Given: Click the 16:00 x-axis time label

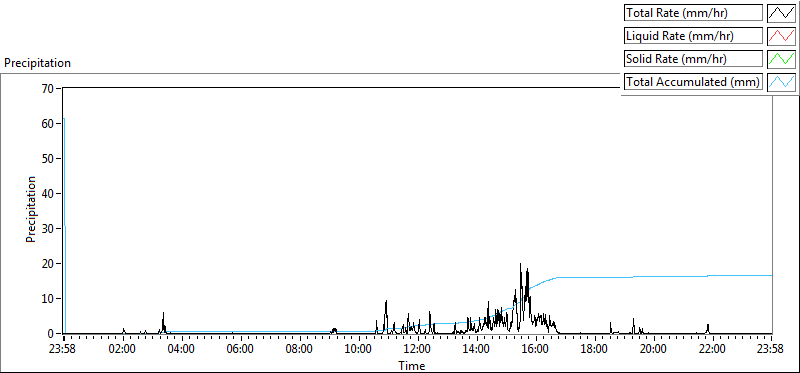Looking at the screenshot, I should pyautogui.click(x=535, y=350).
